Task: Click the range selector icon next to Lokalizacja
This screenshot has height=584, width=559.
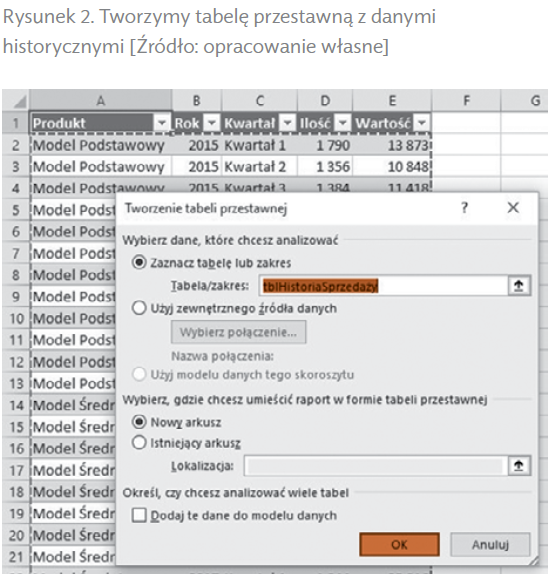Action: 519,466
